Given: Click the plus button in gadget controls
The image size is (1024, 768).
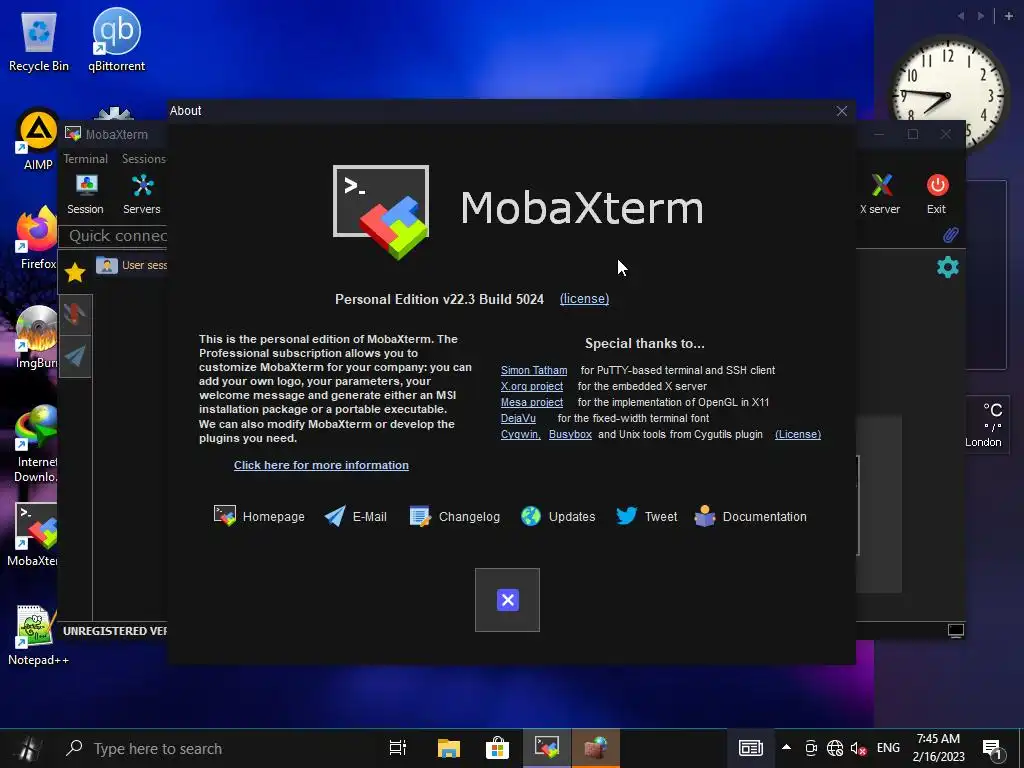Looking at the screenshot, I should (x=1009, y=16).
